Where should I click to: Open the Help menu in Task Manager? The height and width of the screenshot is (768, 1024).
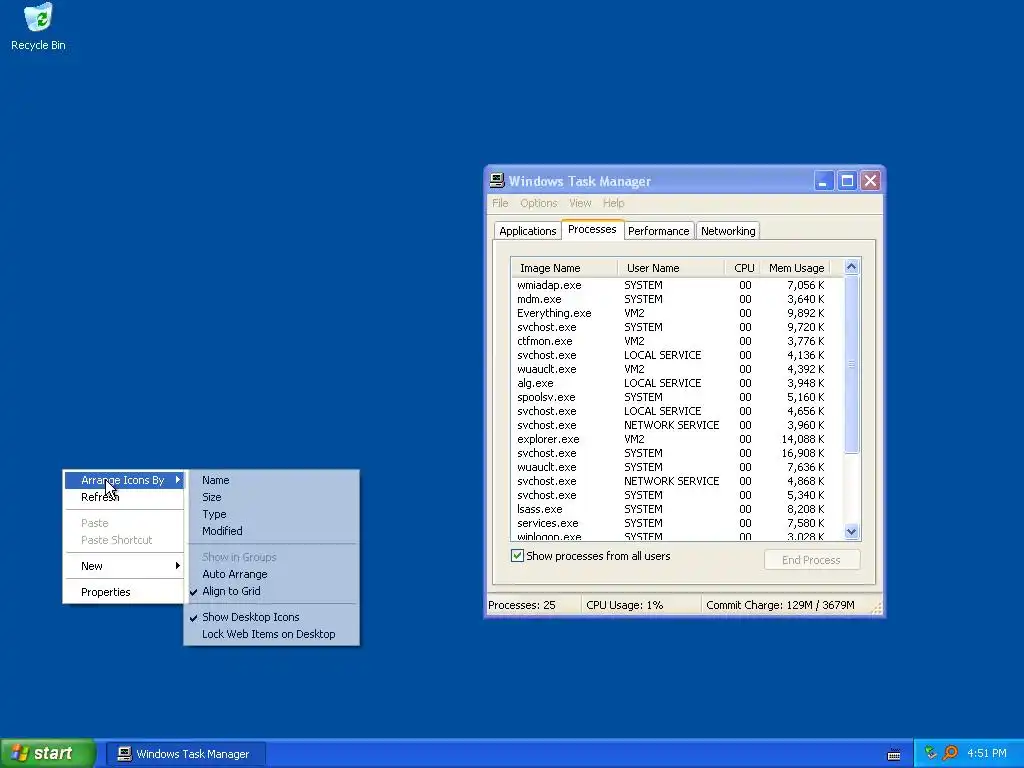(x=613, y=203)
